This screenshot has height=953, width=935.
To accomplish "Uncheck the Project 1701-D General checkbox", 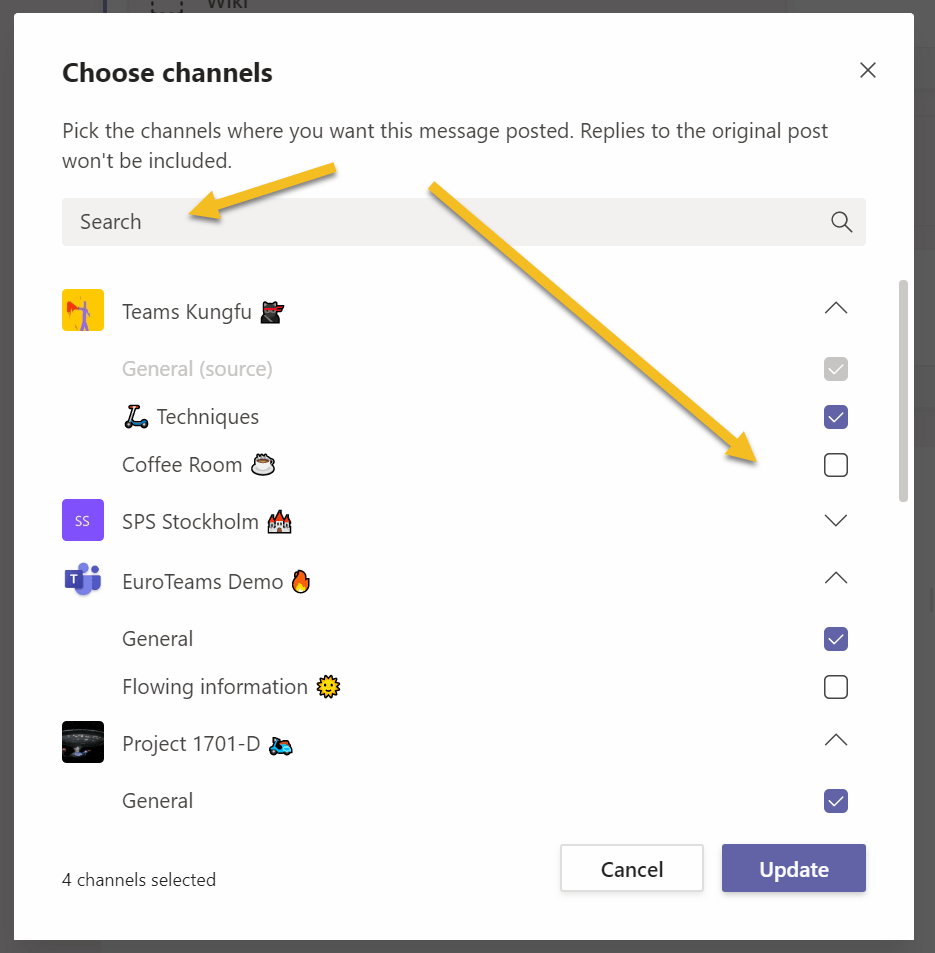I will (x=836, y=801).
